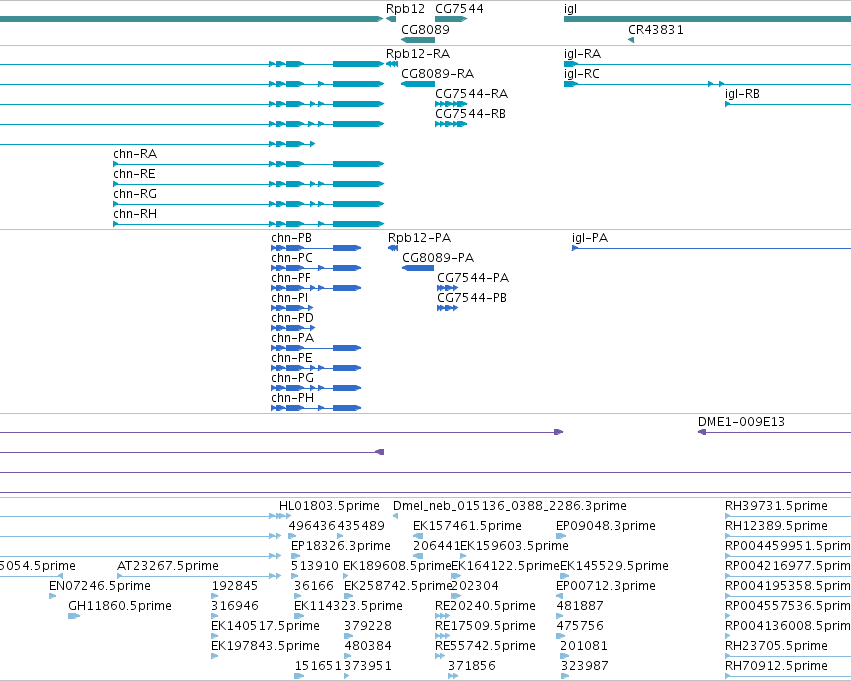The image size is (851, 681).
Task: Click the AT23267.5prime EST label
Action: point(168,566)
